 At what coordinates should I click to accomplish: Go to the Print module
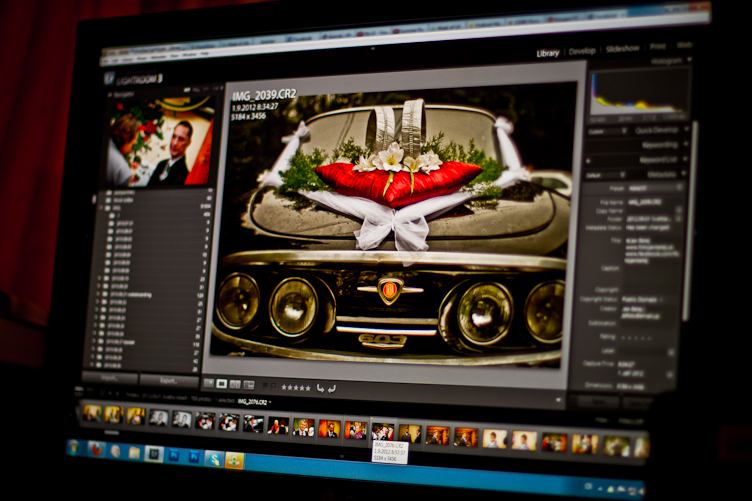[x=658, y=47]
